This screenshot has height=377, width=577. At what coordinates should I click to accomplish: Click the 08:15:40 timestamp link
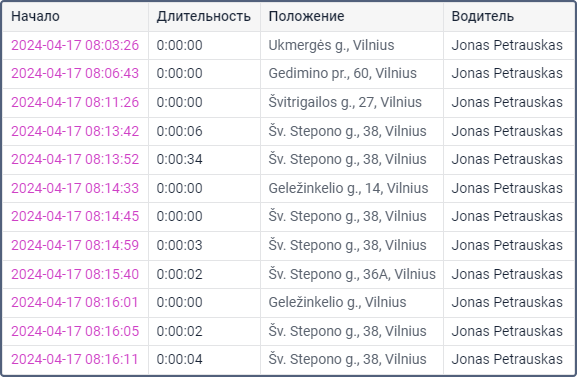75,274
